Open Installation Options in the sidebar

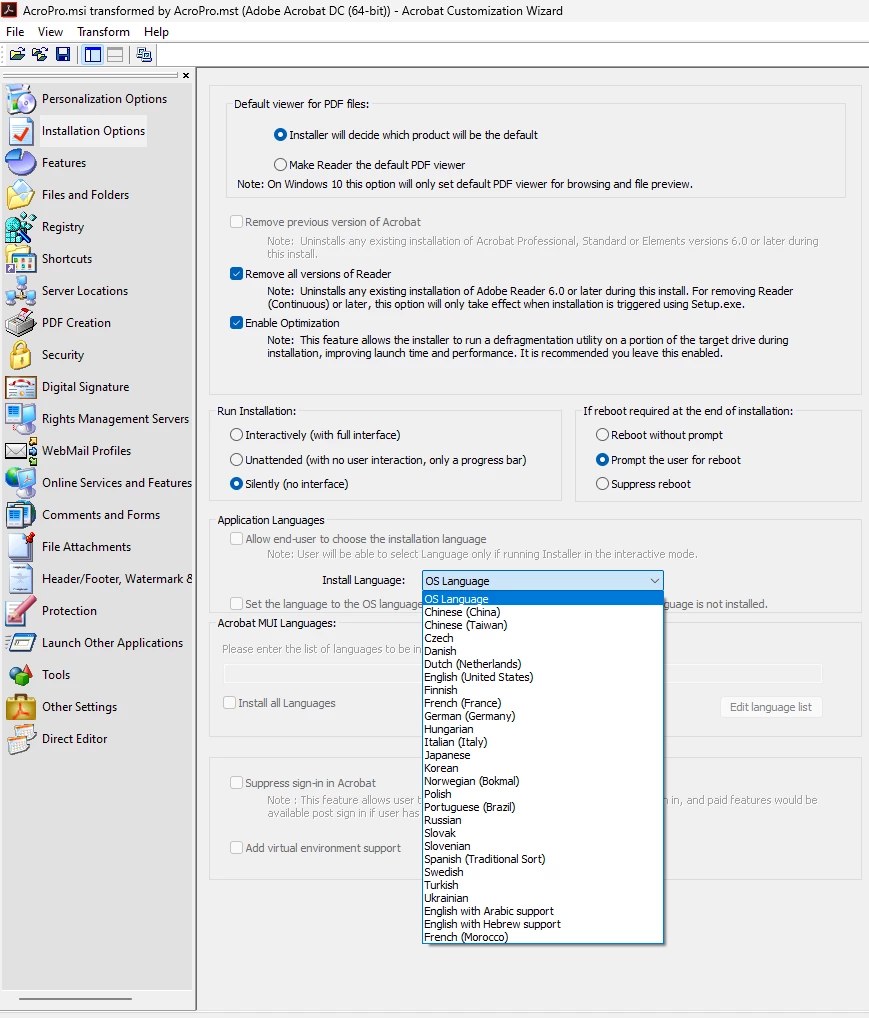click(x=94, y=130)
